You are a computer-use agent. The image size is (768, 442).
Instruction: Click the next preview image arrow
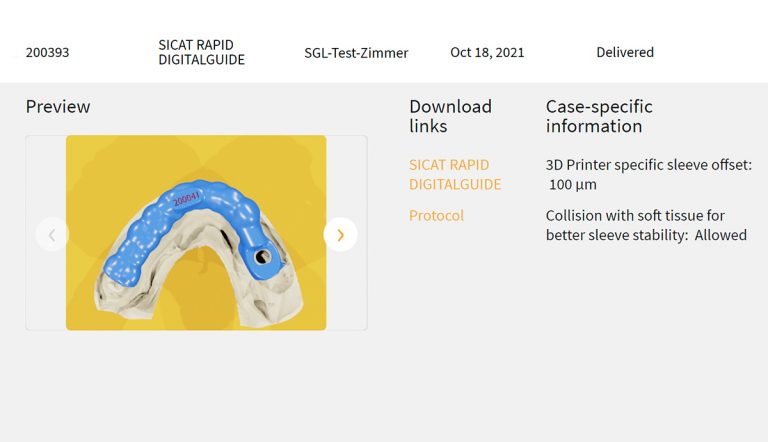pos(340,235)
